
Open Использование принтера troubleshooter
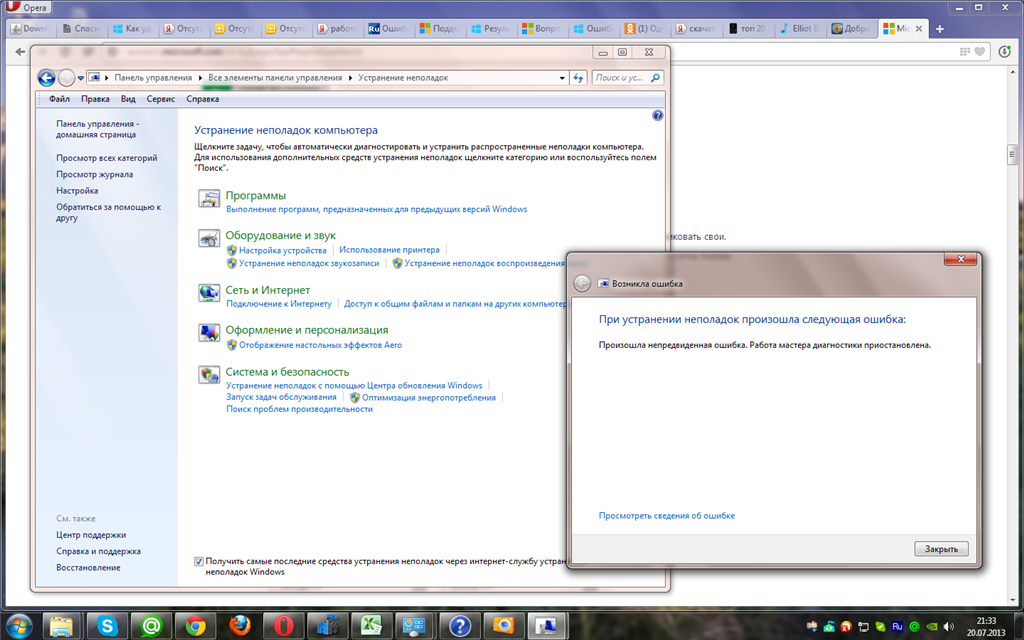click(x=389, y=250)
